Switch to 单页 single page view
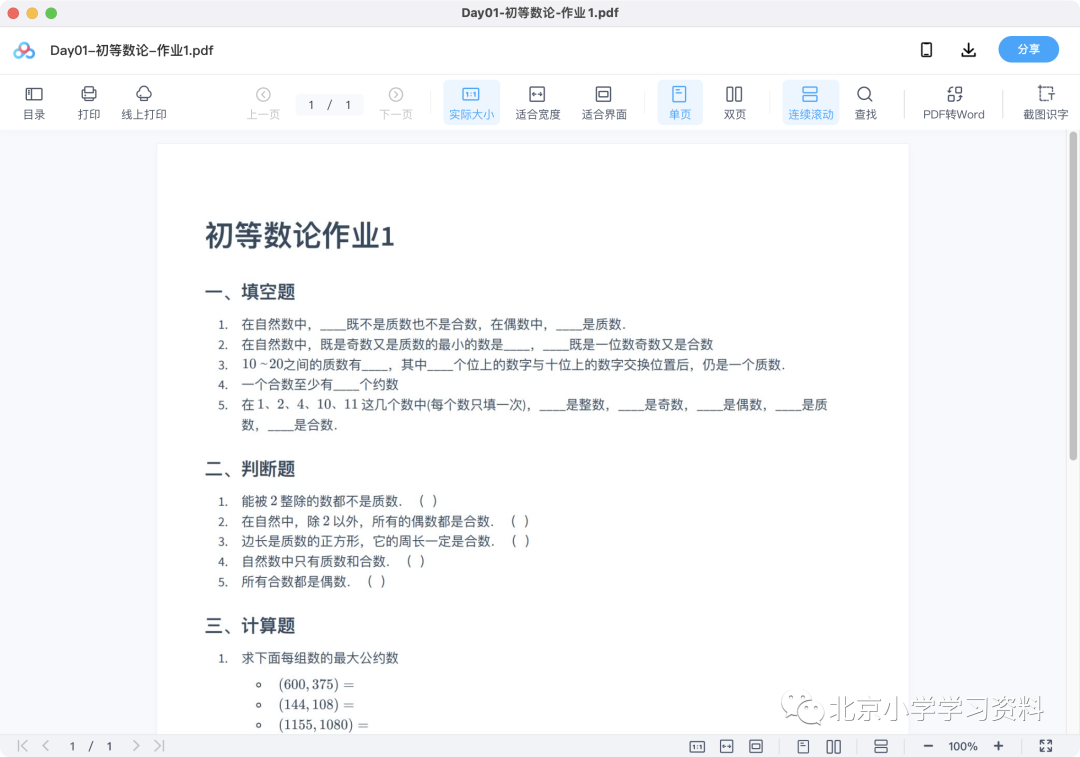 (680, 103)
